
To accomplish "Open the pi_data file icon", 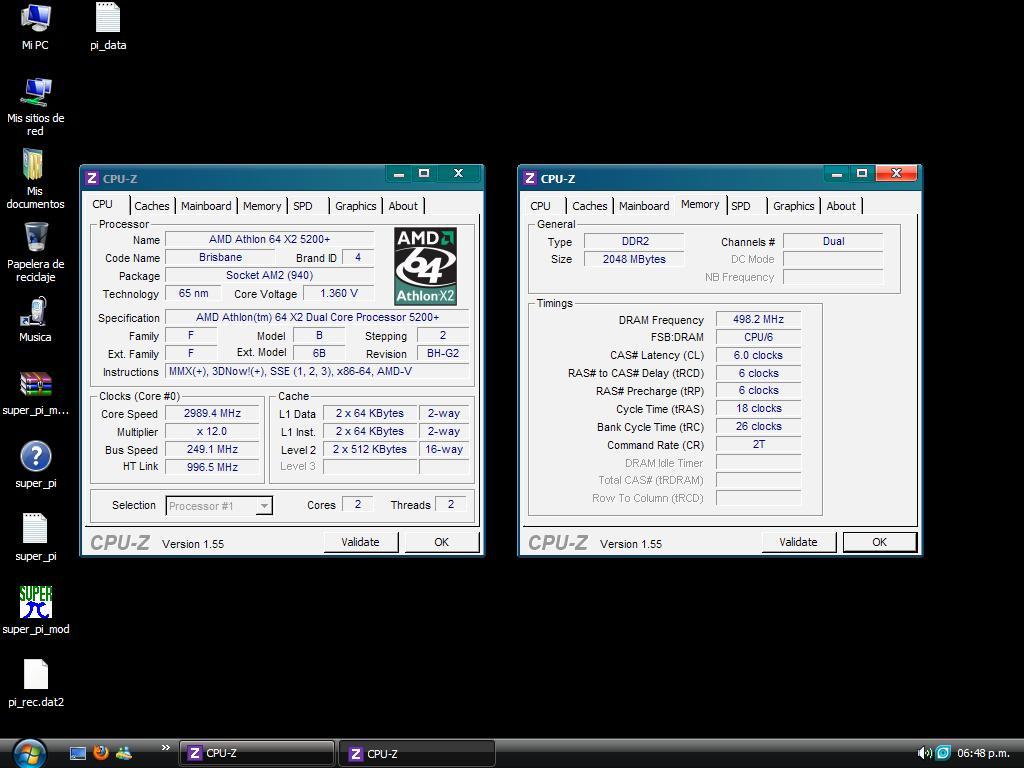I will click(108, 18).
